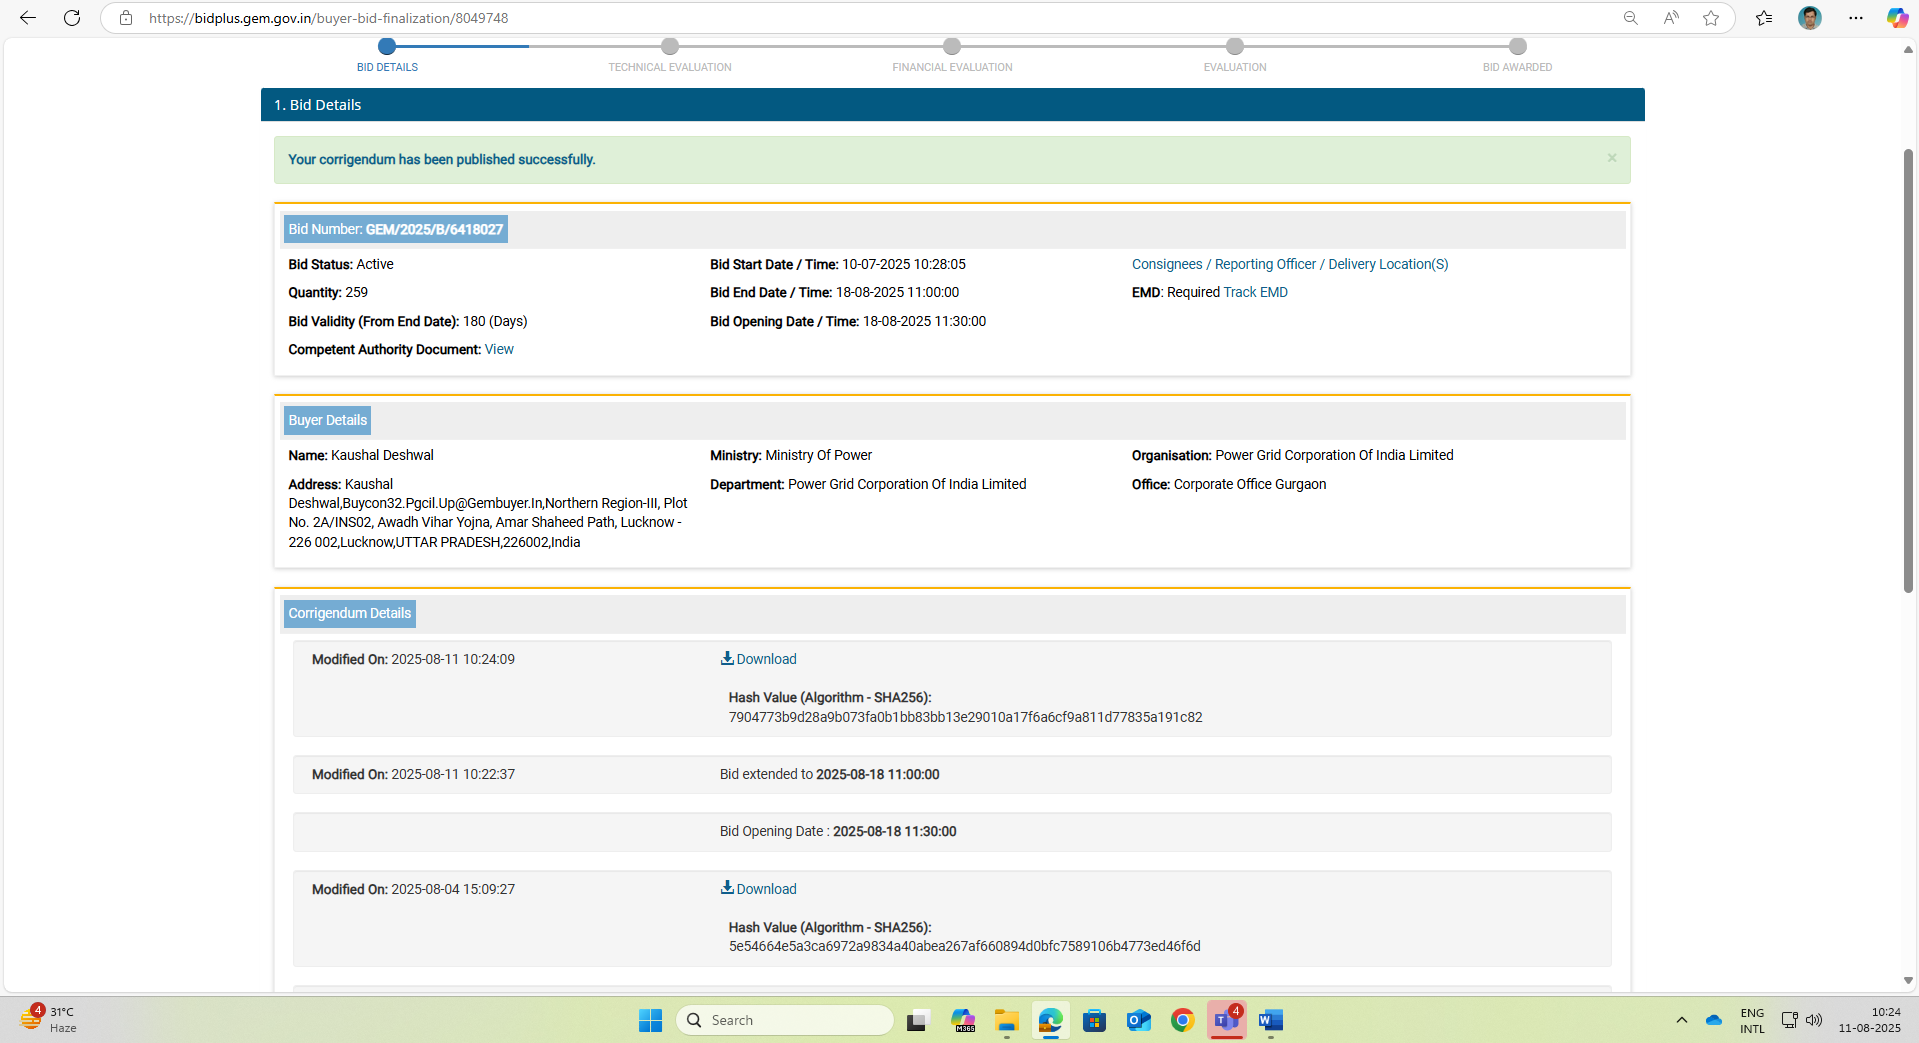
Task: Open browser Settings and more menu
Action: point(1856,18)
